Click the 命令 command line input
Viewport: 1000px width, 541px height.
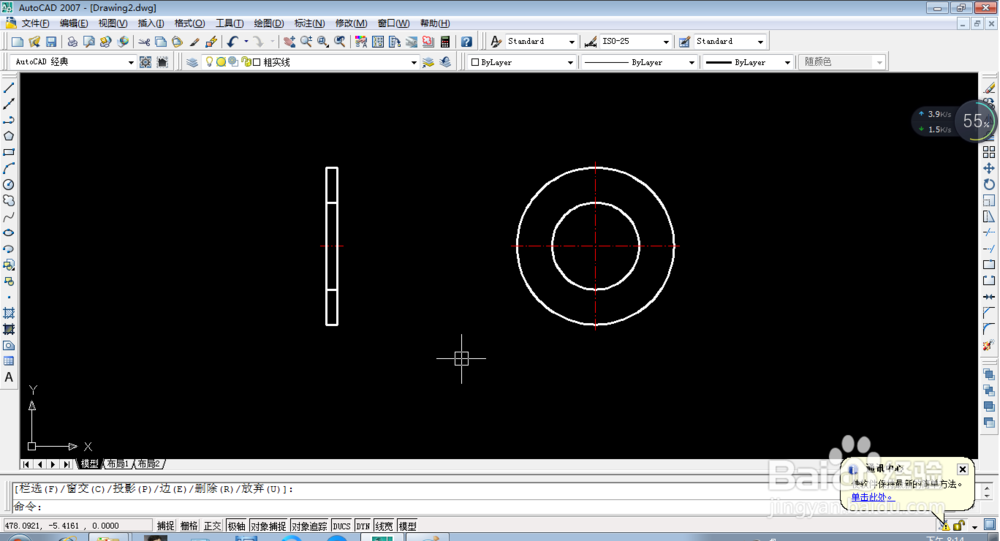[x=496, y=507]
